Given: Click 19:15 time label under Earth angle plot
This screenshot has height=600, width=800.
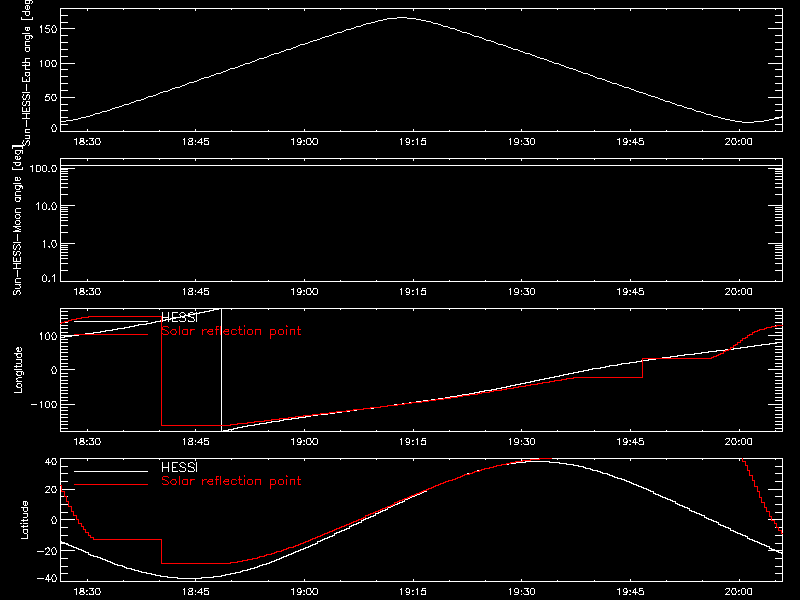Looking at the screenshot, I should [413, 141].
